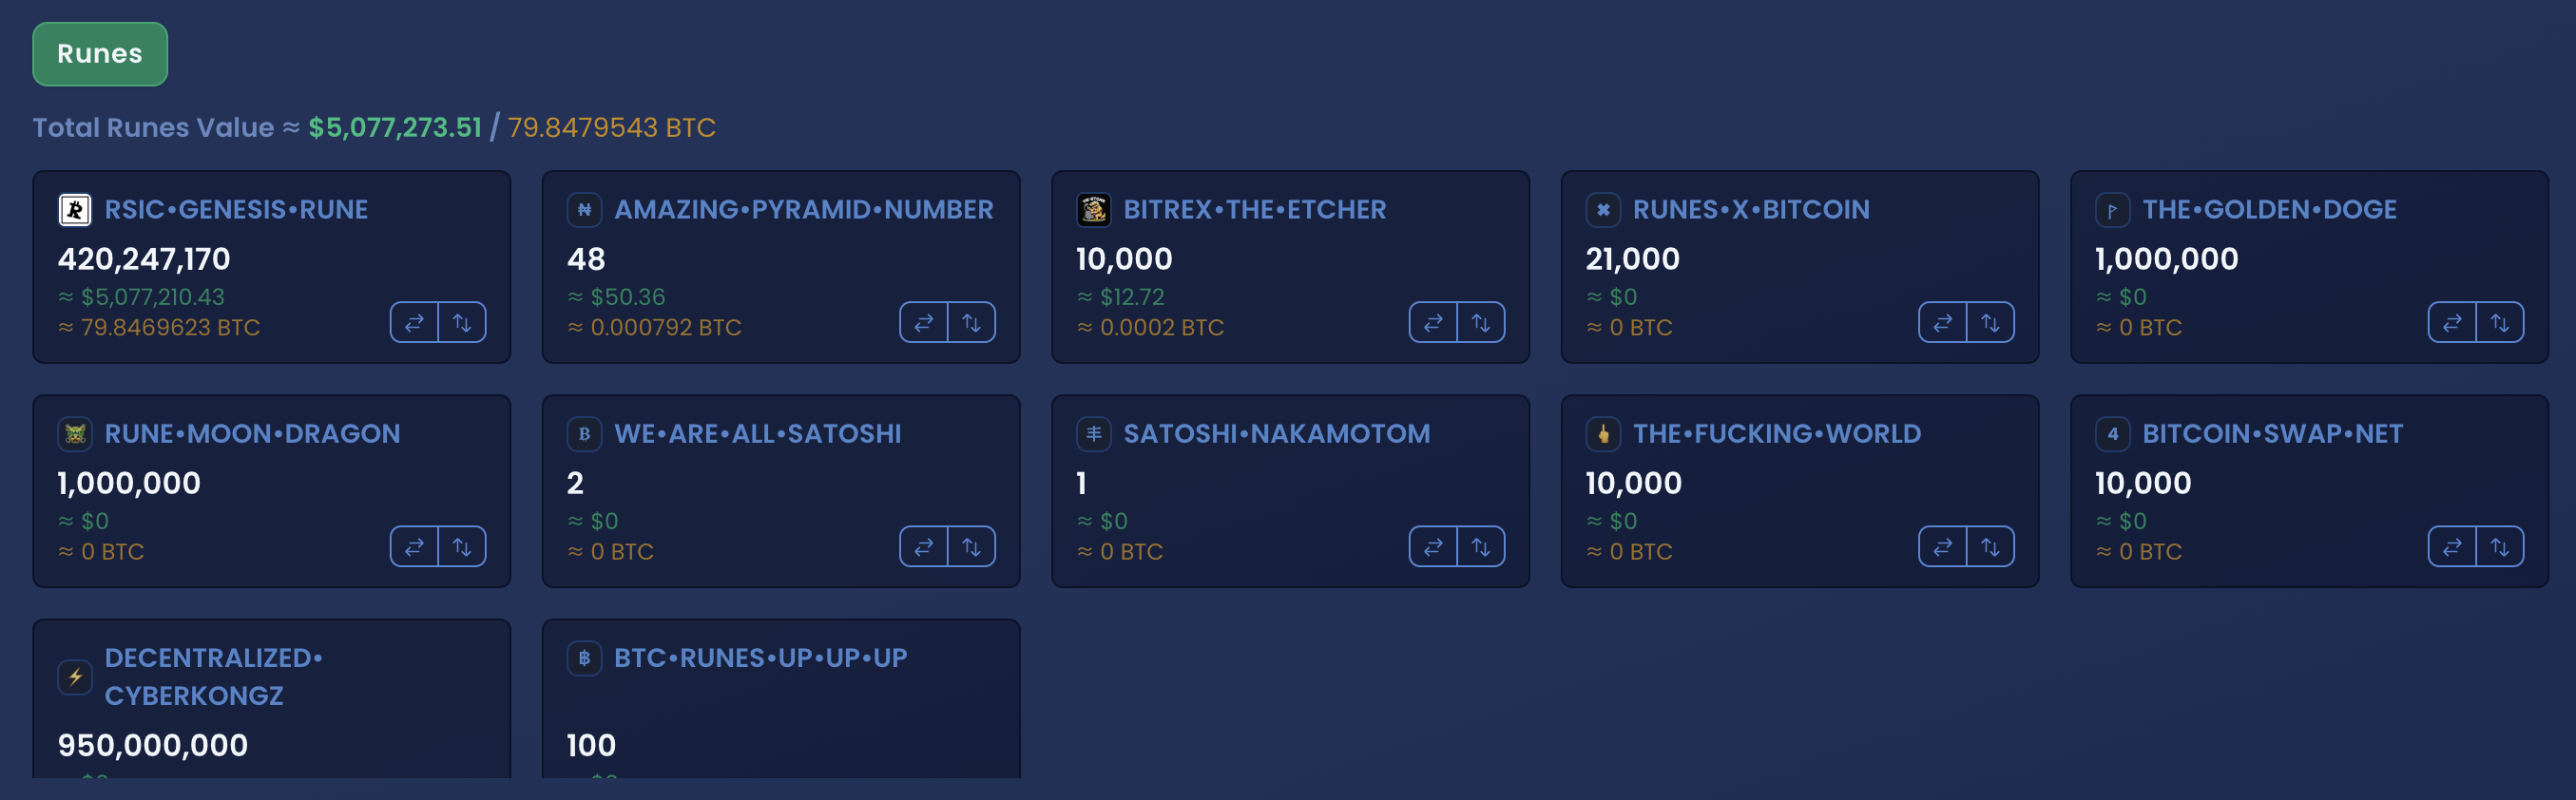Click swap icon on RUNES•X•BITCOIN card
The height and width of the screenshot is (800, 2576).
[1942, 322]
